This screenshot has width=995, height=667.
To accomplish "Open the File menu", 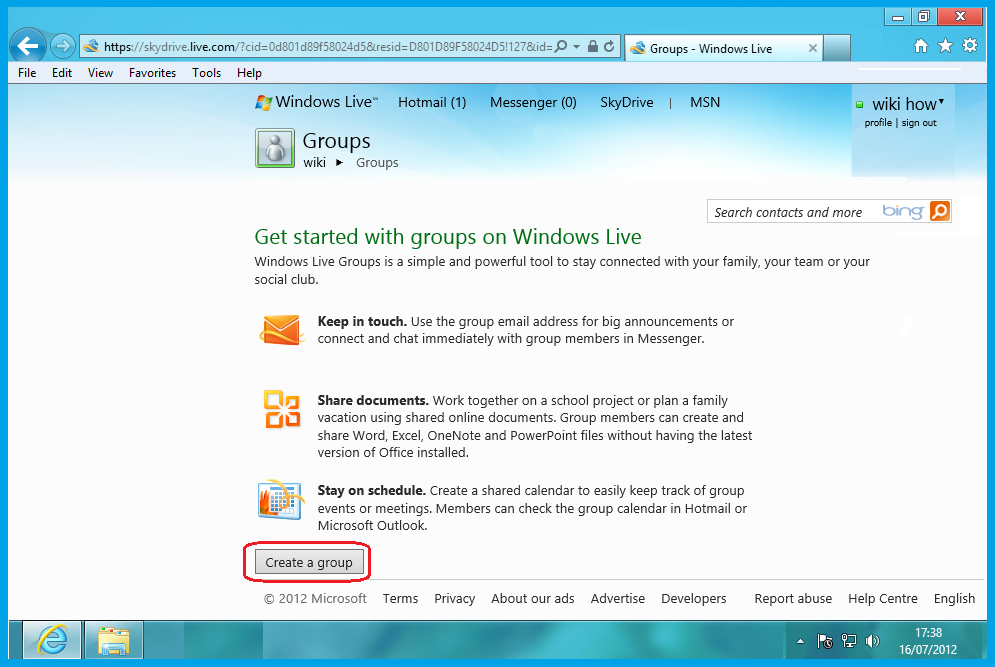I will coord(27,73).
